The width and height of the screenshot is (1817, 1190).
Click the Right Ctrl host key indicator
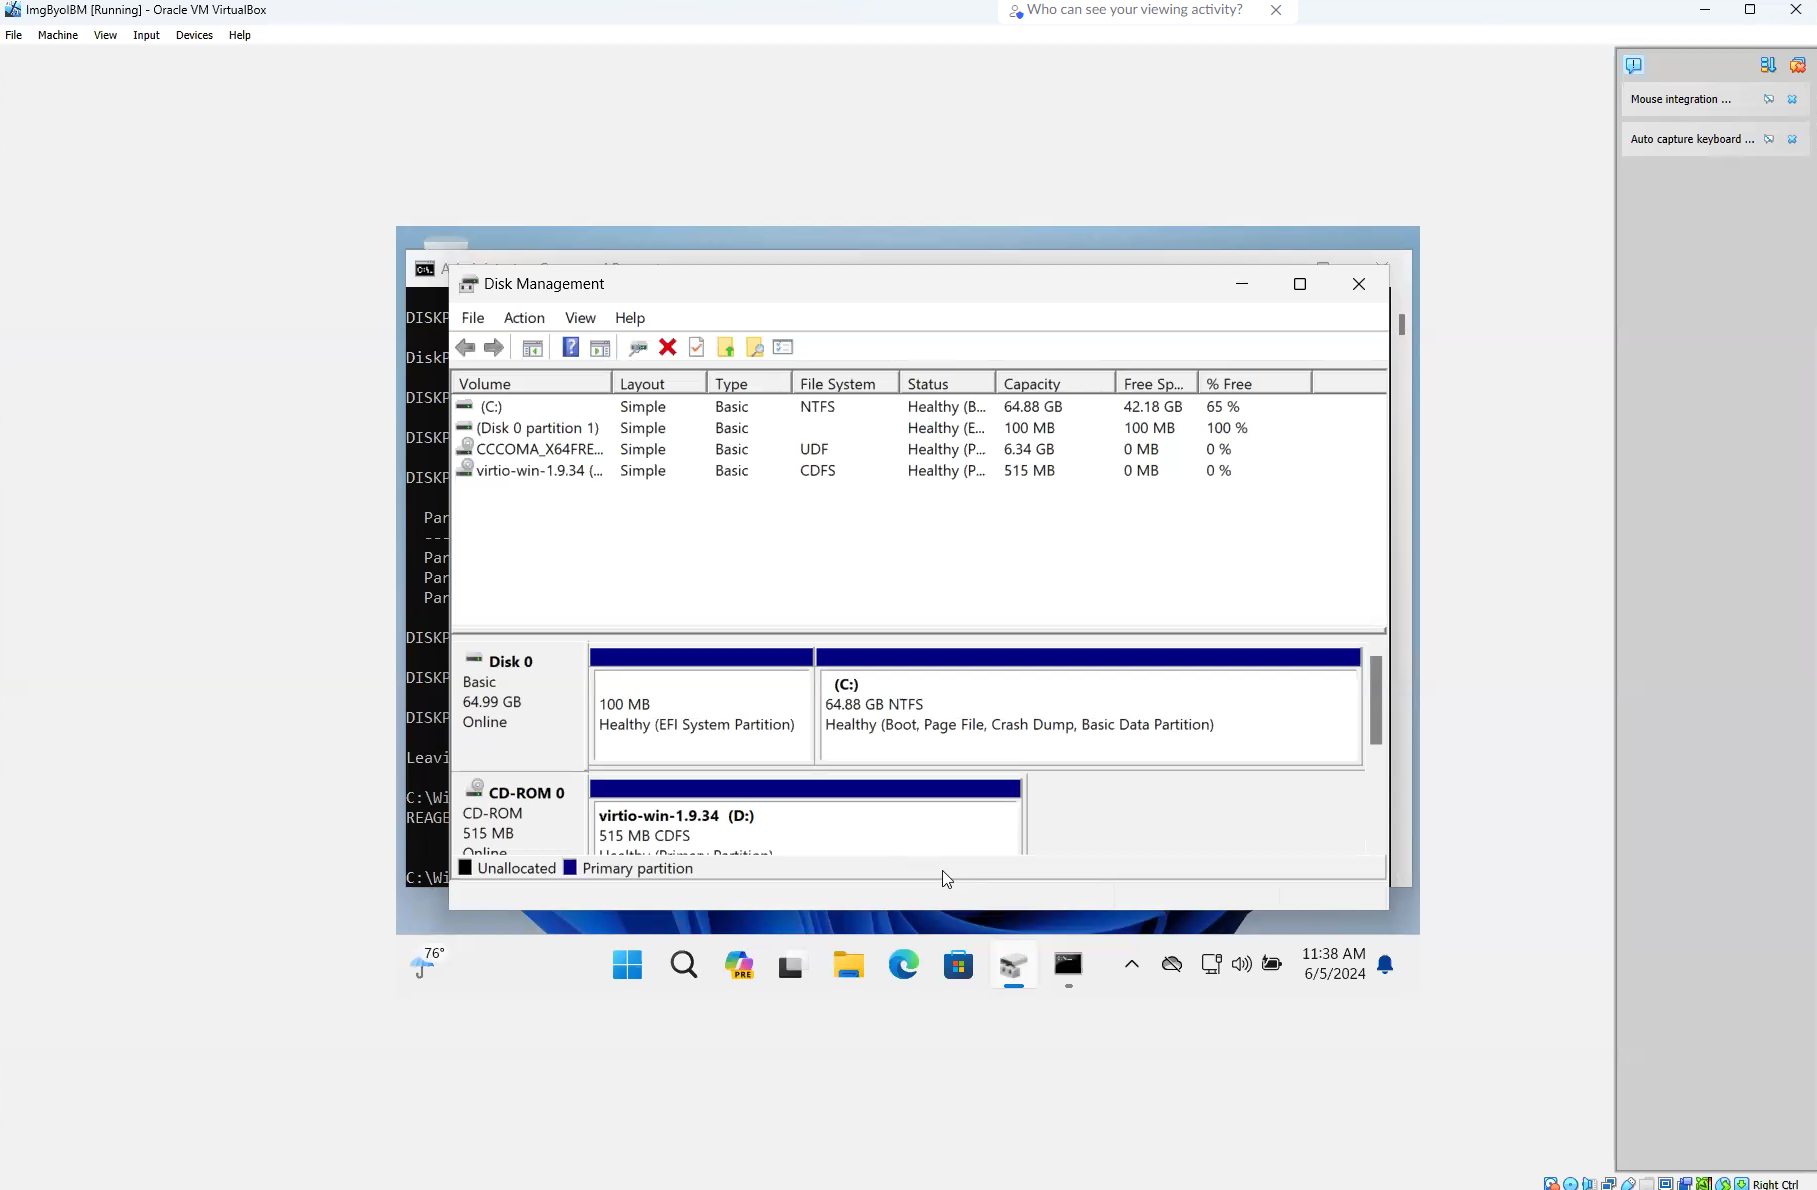pos(1775,1184)
